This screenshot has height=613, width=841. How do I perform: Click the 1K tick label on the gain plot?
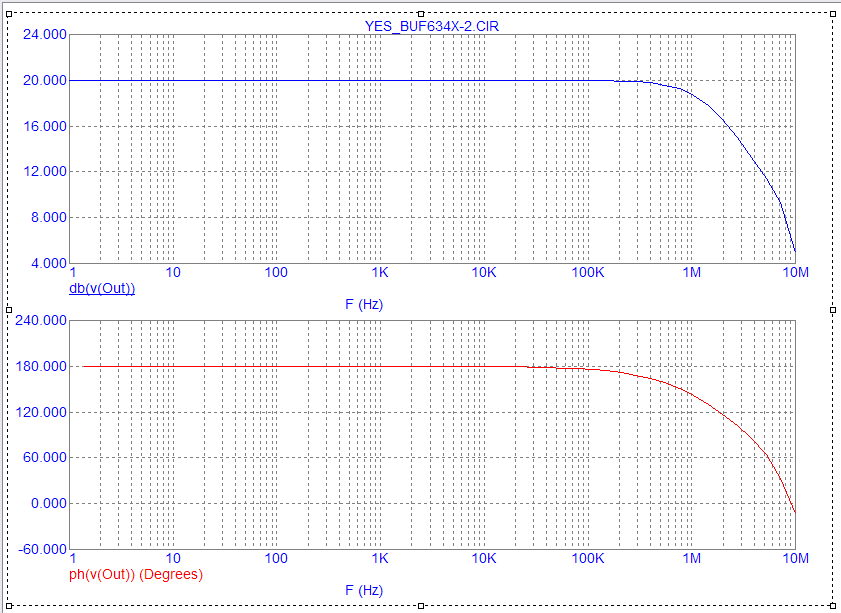click(380, 272)
